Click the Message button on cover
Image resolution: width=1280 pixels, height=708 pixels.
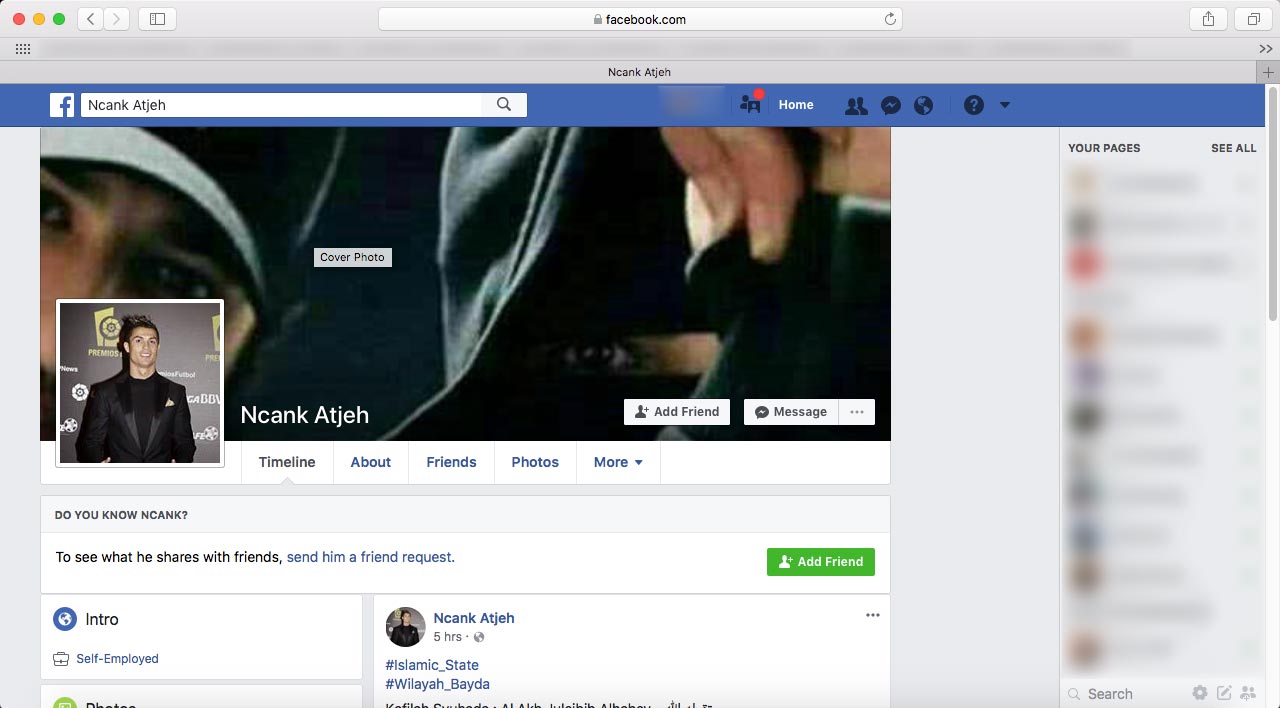791,412
